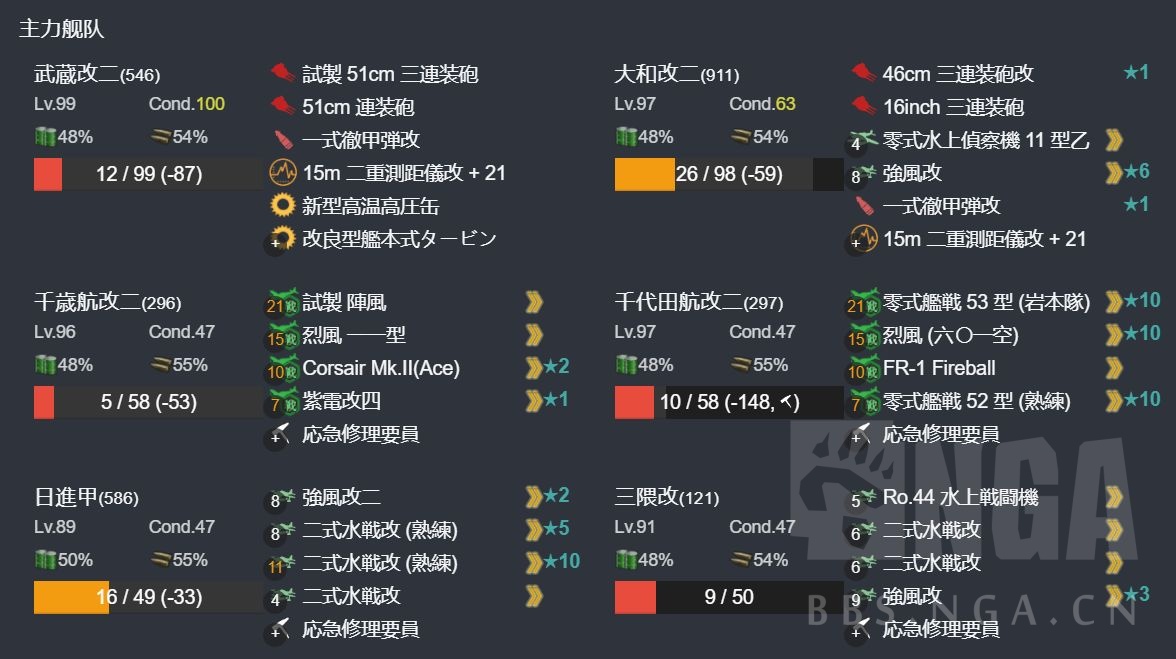Click the shell icon beside Musashi's 一式徹甲弾改

[283, 139]
